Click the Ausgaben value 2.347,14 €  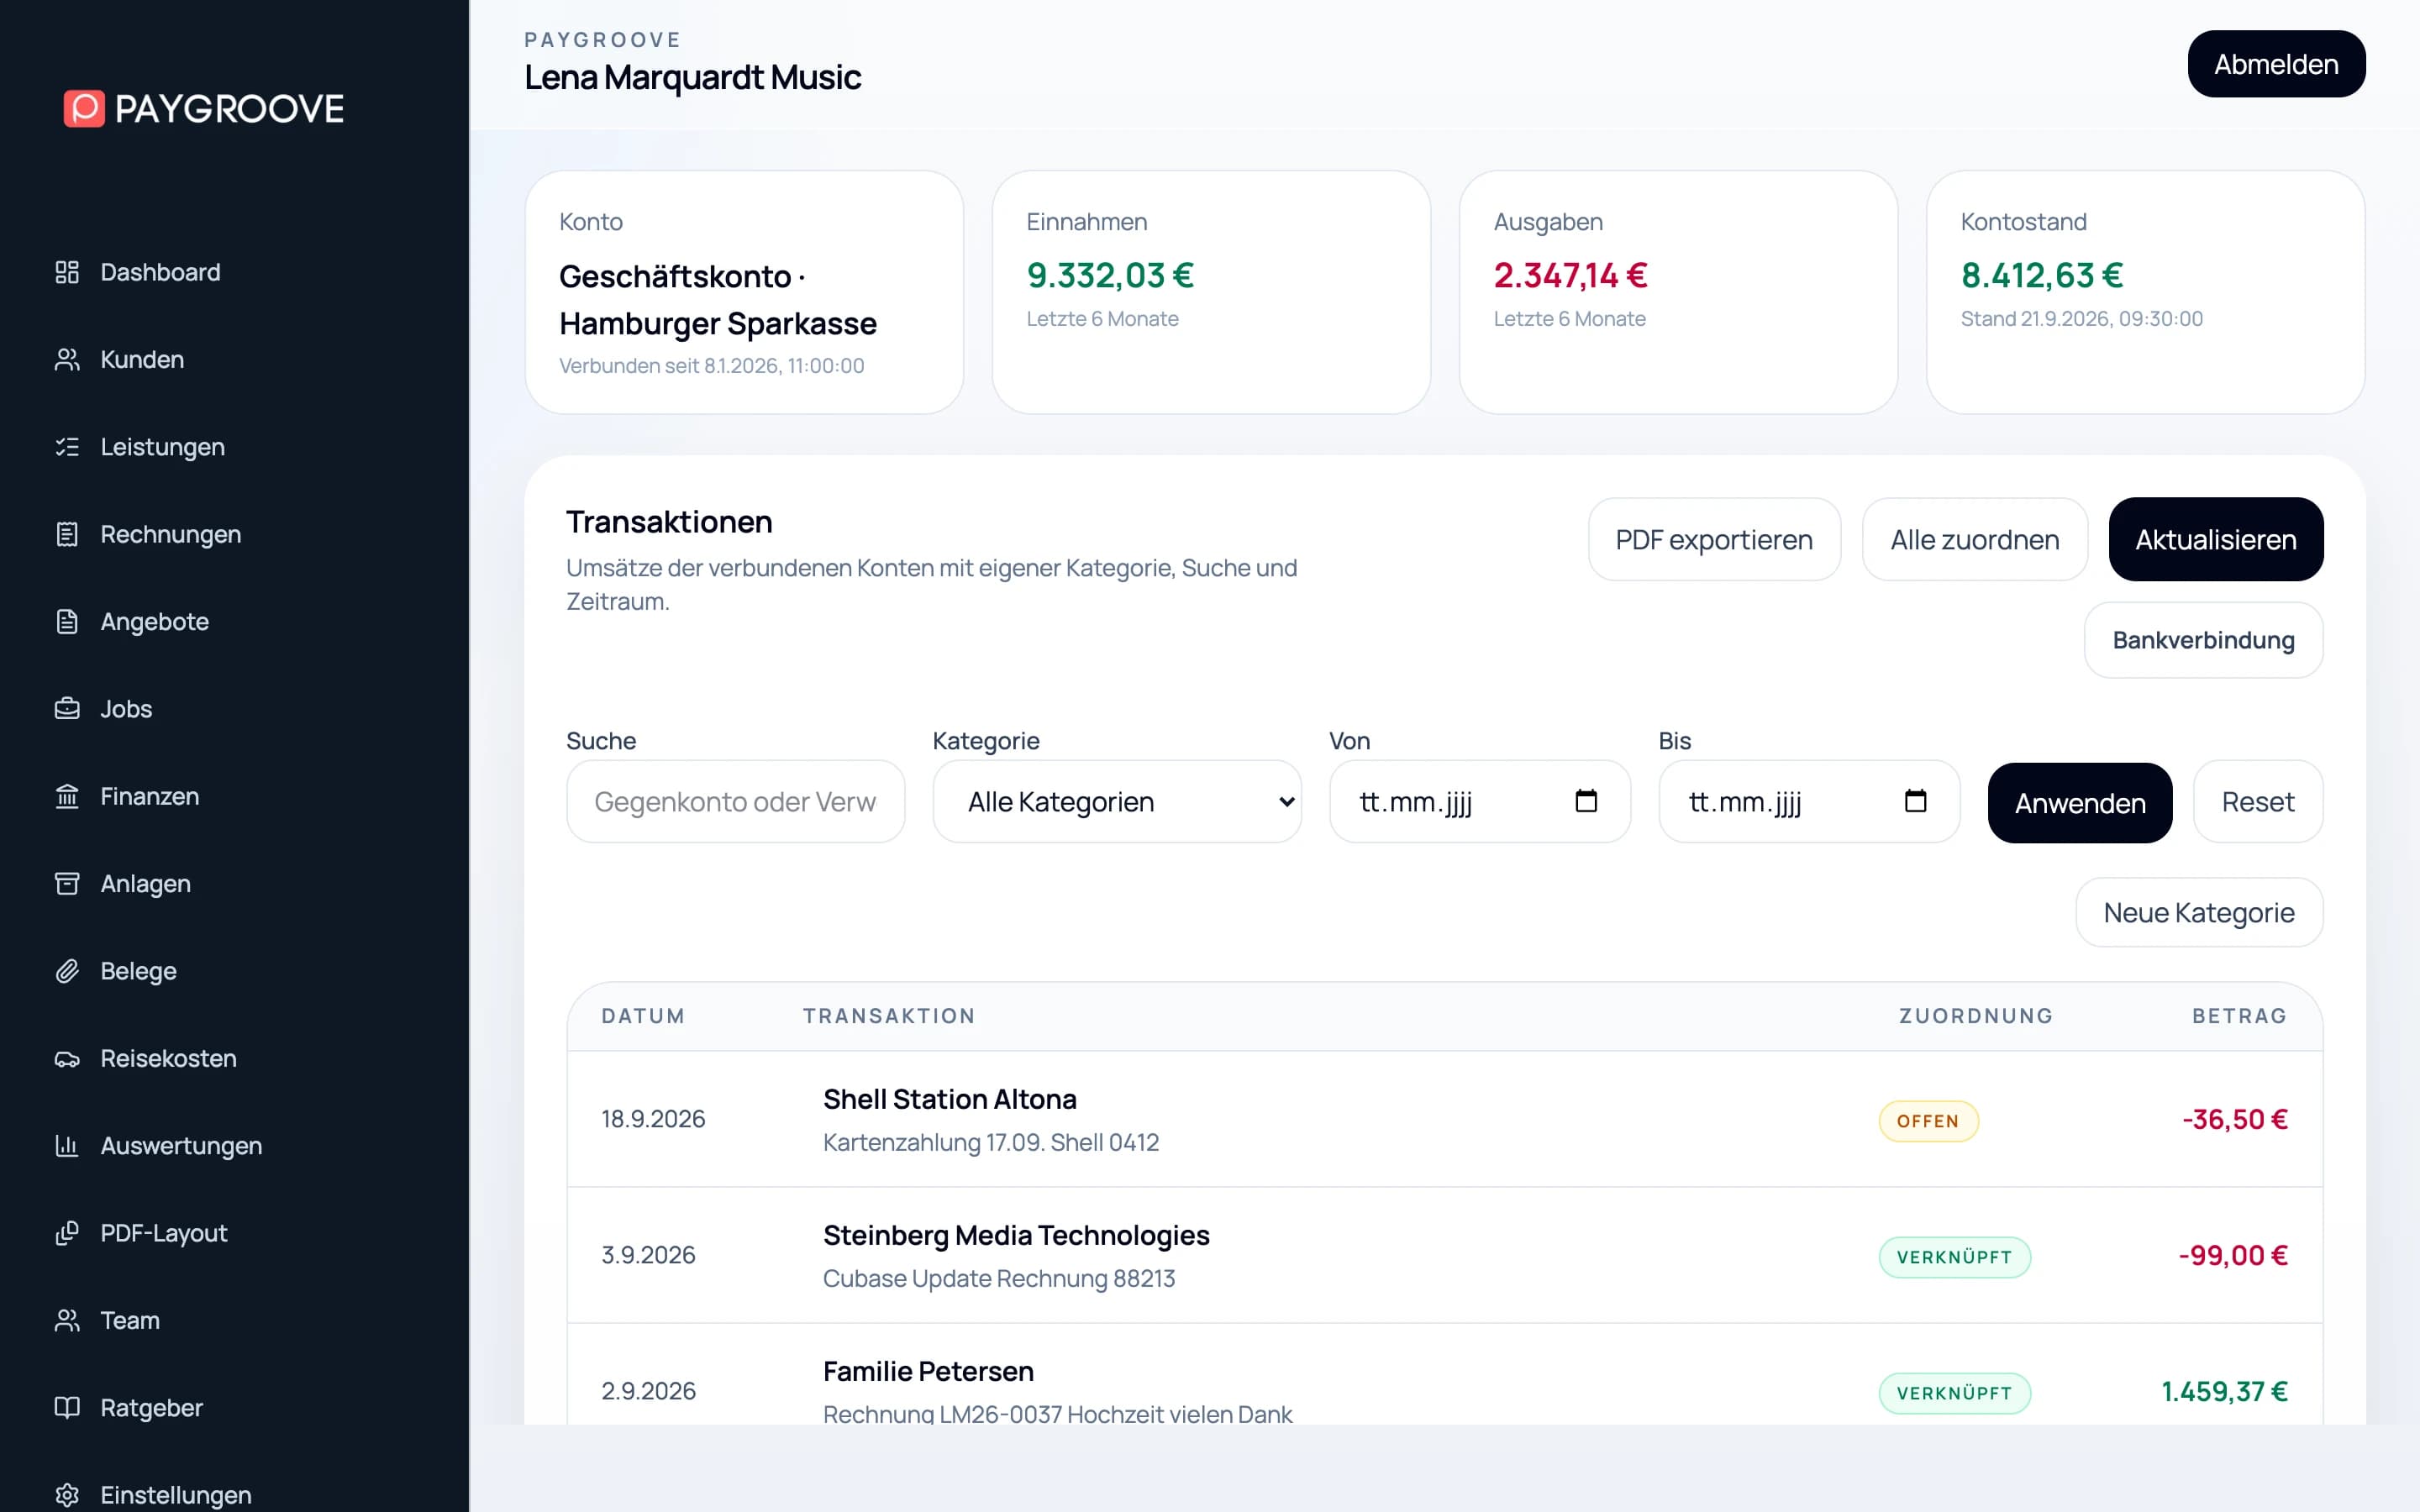click(1570, 275)
